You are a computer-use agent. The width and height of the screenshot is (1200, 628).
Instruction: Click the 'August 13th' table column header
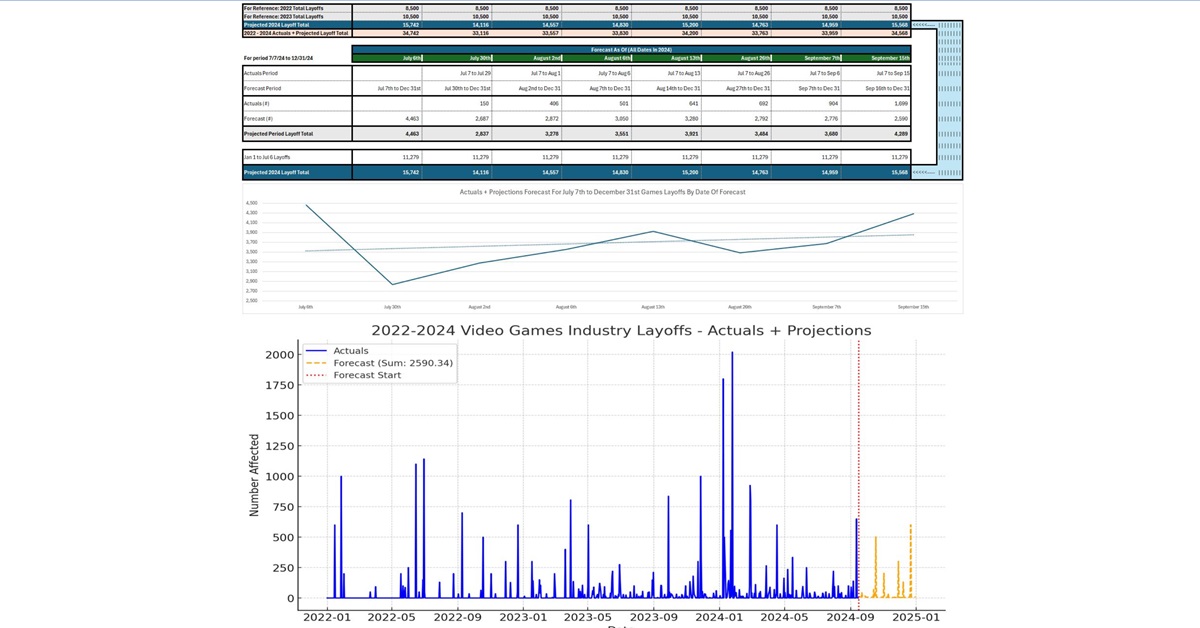[x=685, y=58]
